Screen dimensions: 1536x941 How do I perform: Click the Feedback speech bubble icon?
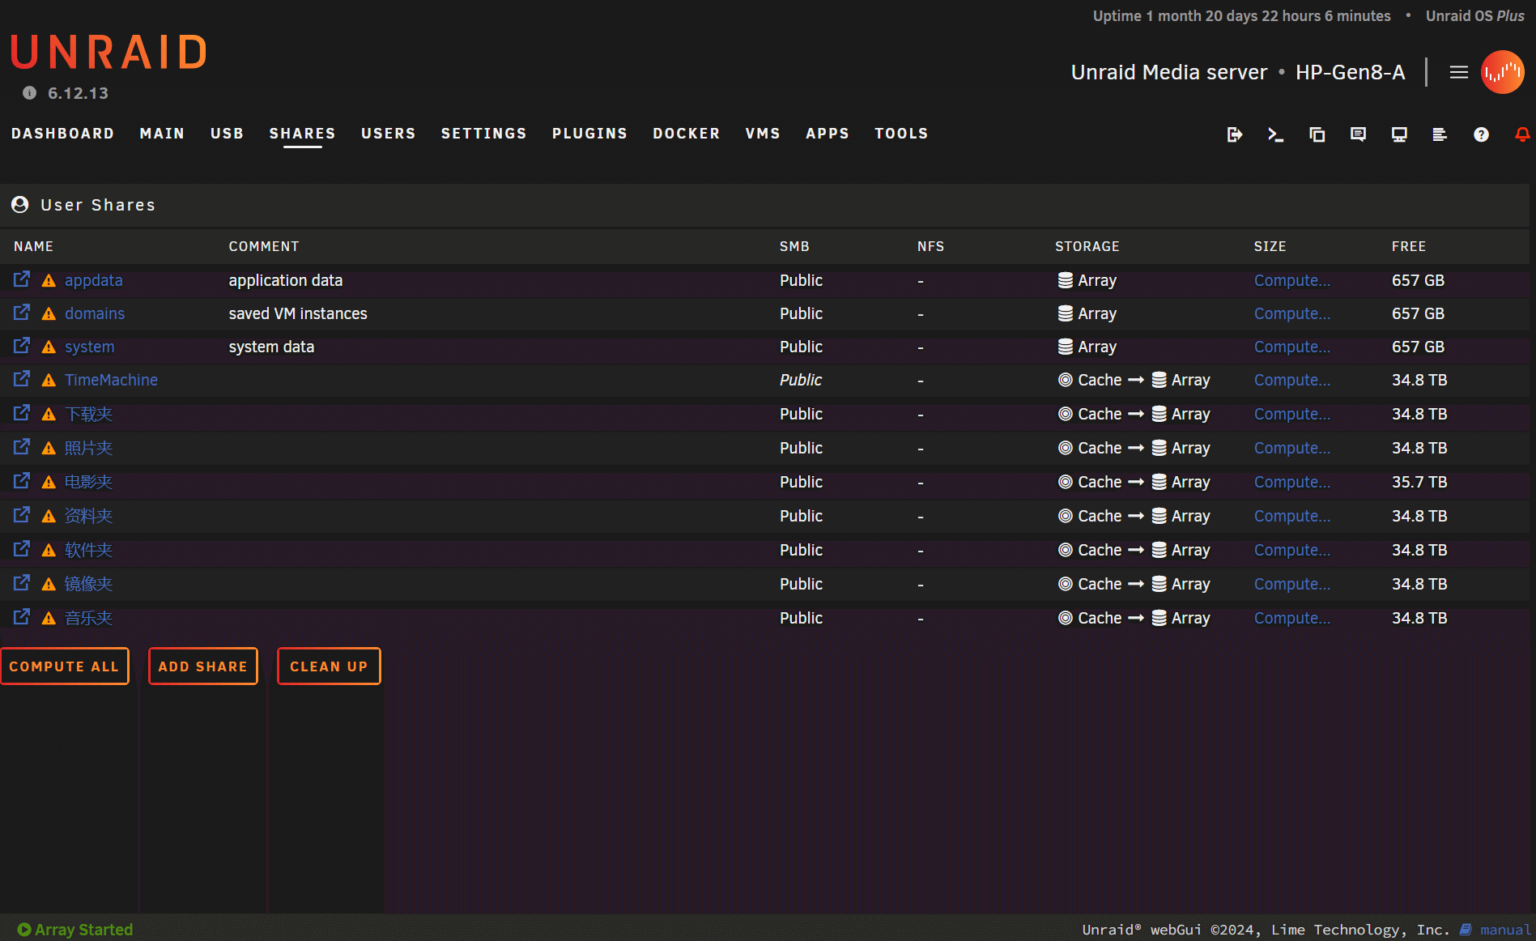tap(1358, 134)
